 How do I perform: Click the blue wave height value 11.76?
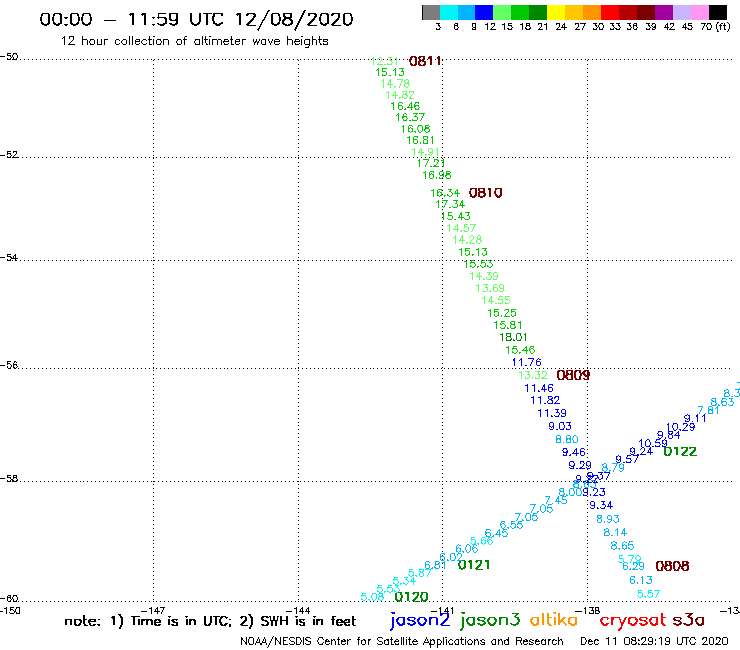pyautogui.click(x=527, y=362)
